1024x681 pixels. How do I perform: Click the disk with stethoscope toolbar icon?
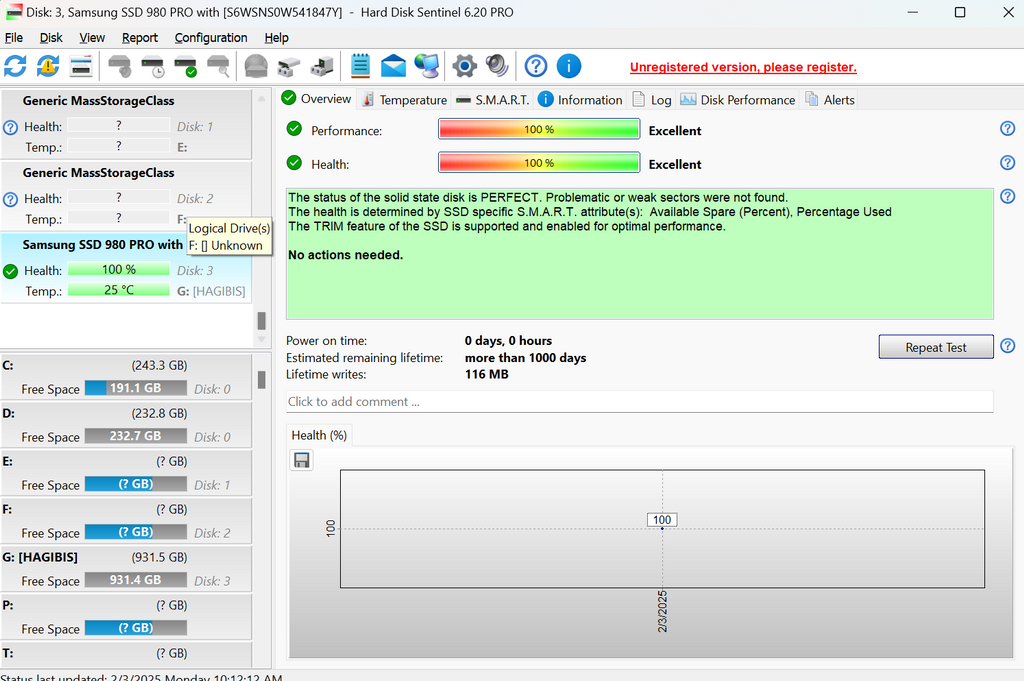point(120,66)
